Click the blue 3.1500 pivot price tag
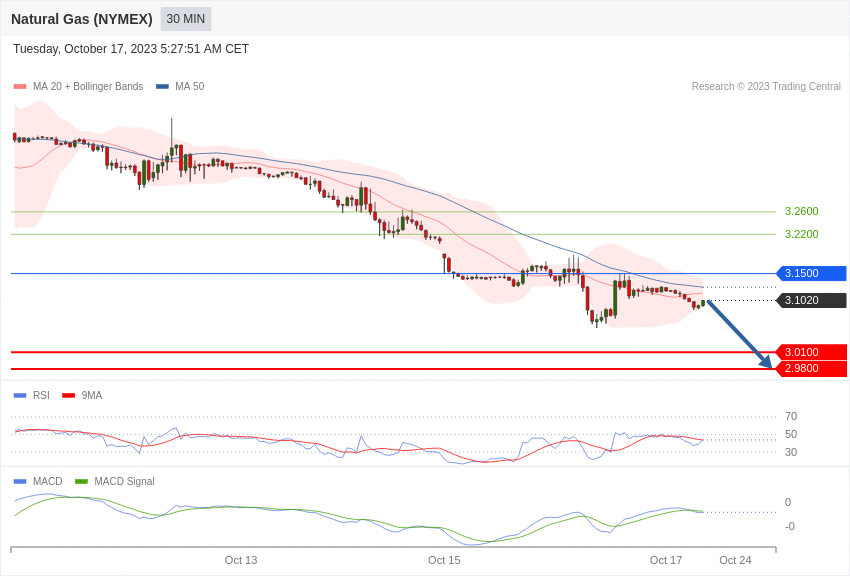The image size is (850, 576). (x=812, y=273)
